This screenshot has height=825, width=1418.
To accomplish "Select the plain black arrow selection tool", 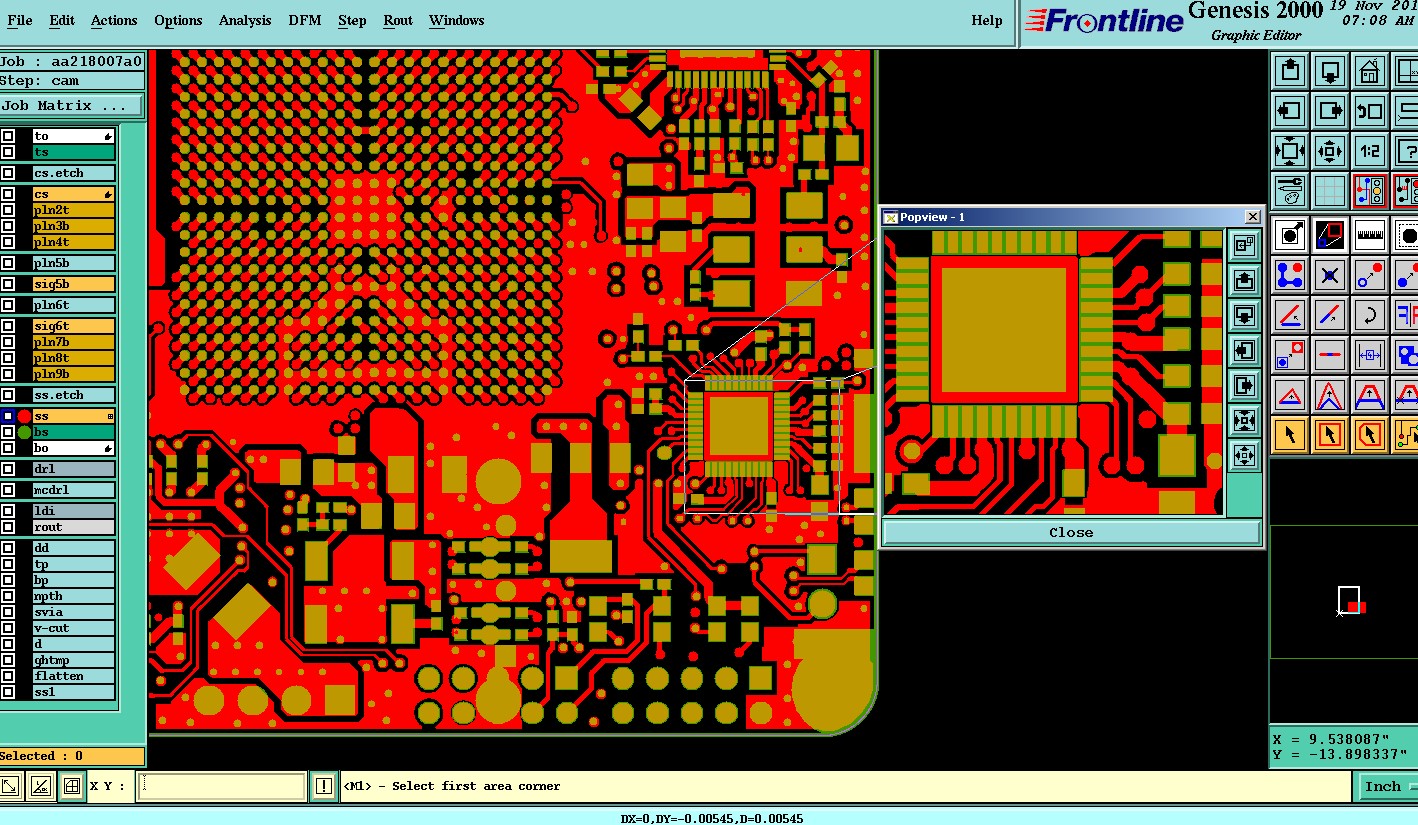I will pos(1290,434).
